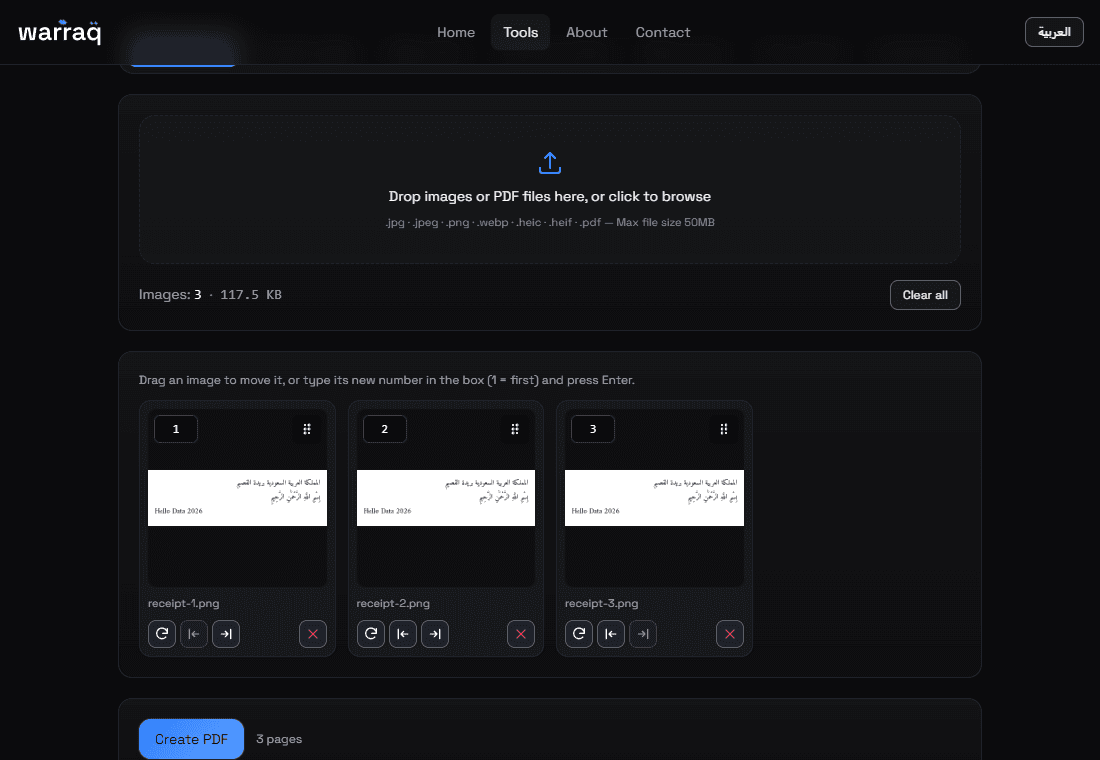Click the drag handle on the receipt-2.png card
Image resolution: width=1100 pixels, height=760 pixels.
pos(515,429)
